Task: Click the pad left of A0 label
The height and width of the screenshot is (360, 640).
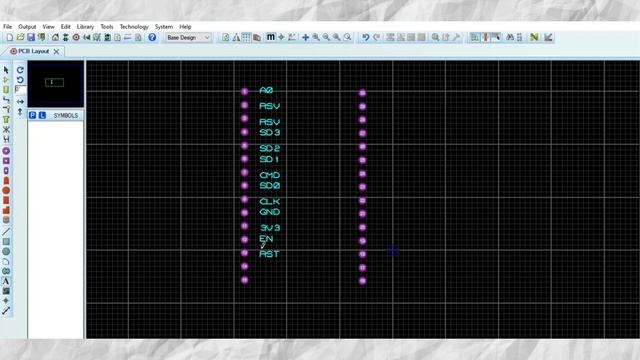Action: 244,91
